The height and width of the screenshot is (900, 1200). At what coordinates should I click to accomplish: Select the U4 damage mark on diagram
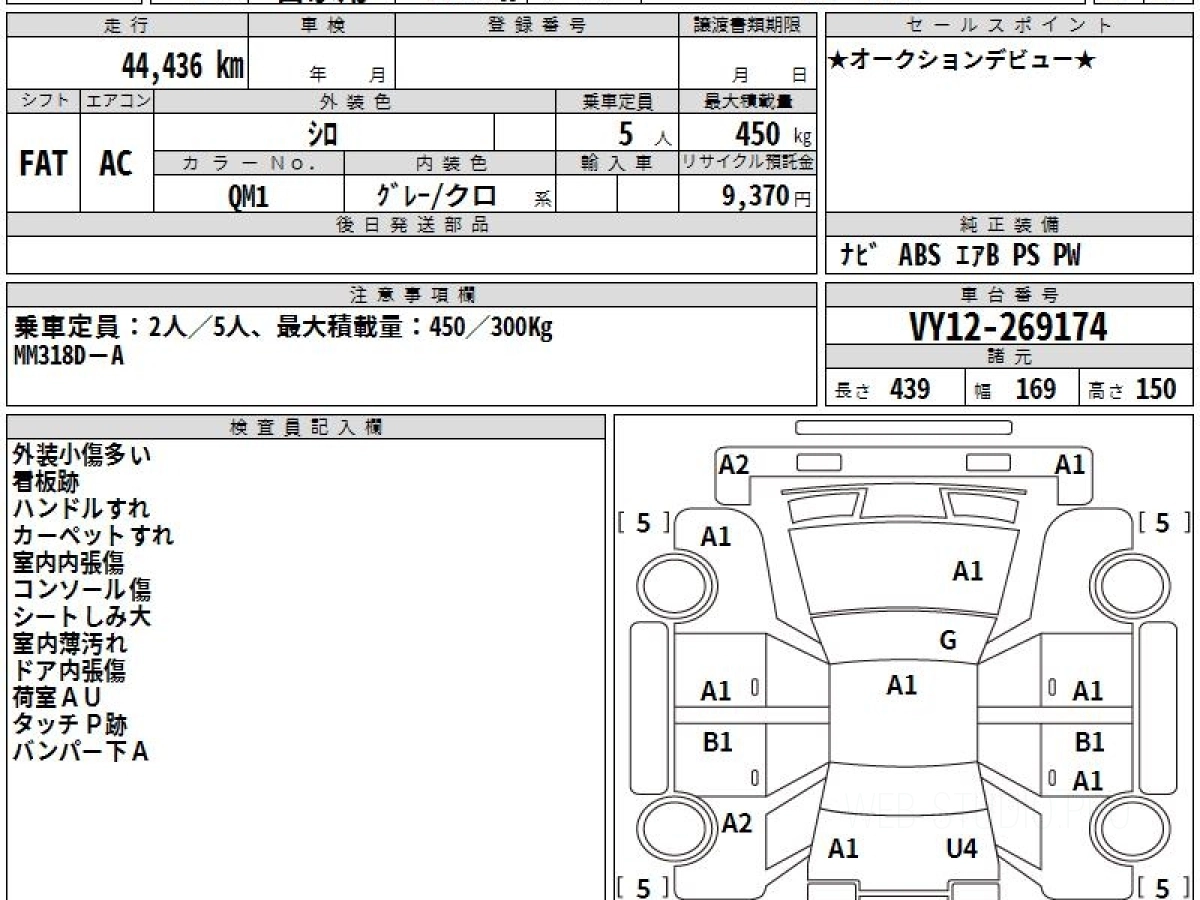[x=961, y=850]
